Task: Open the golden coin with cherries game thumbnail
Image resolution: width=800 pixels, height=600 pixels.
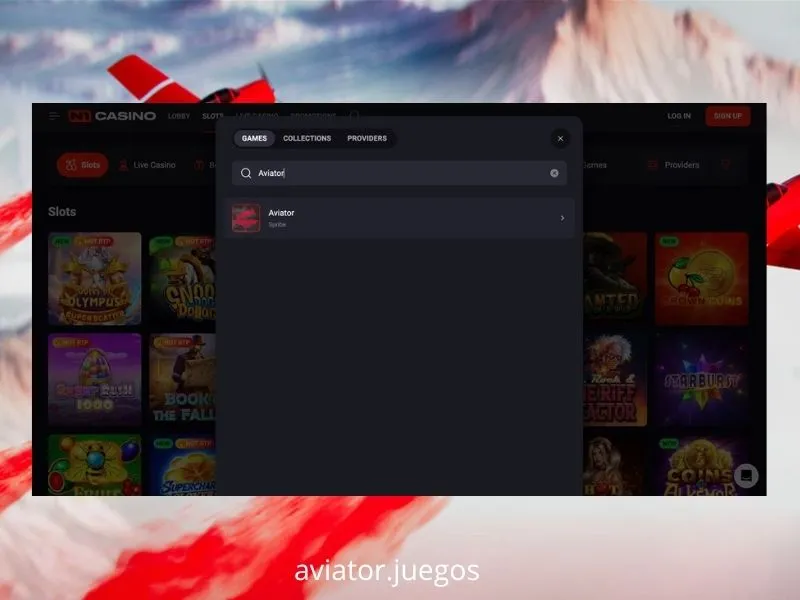Action: [702, 279]
